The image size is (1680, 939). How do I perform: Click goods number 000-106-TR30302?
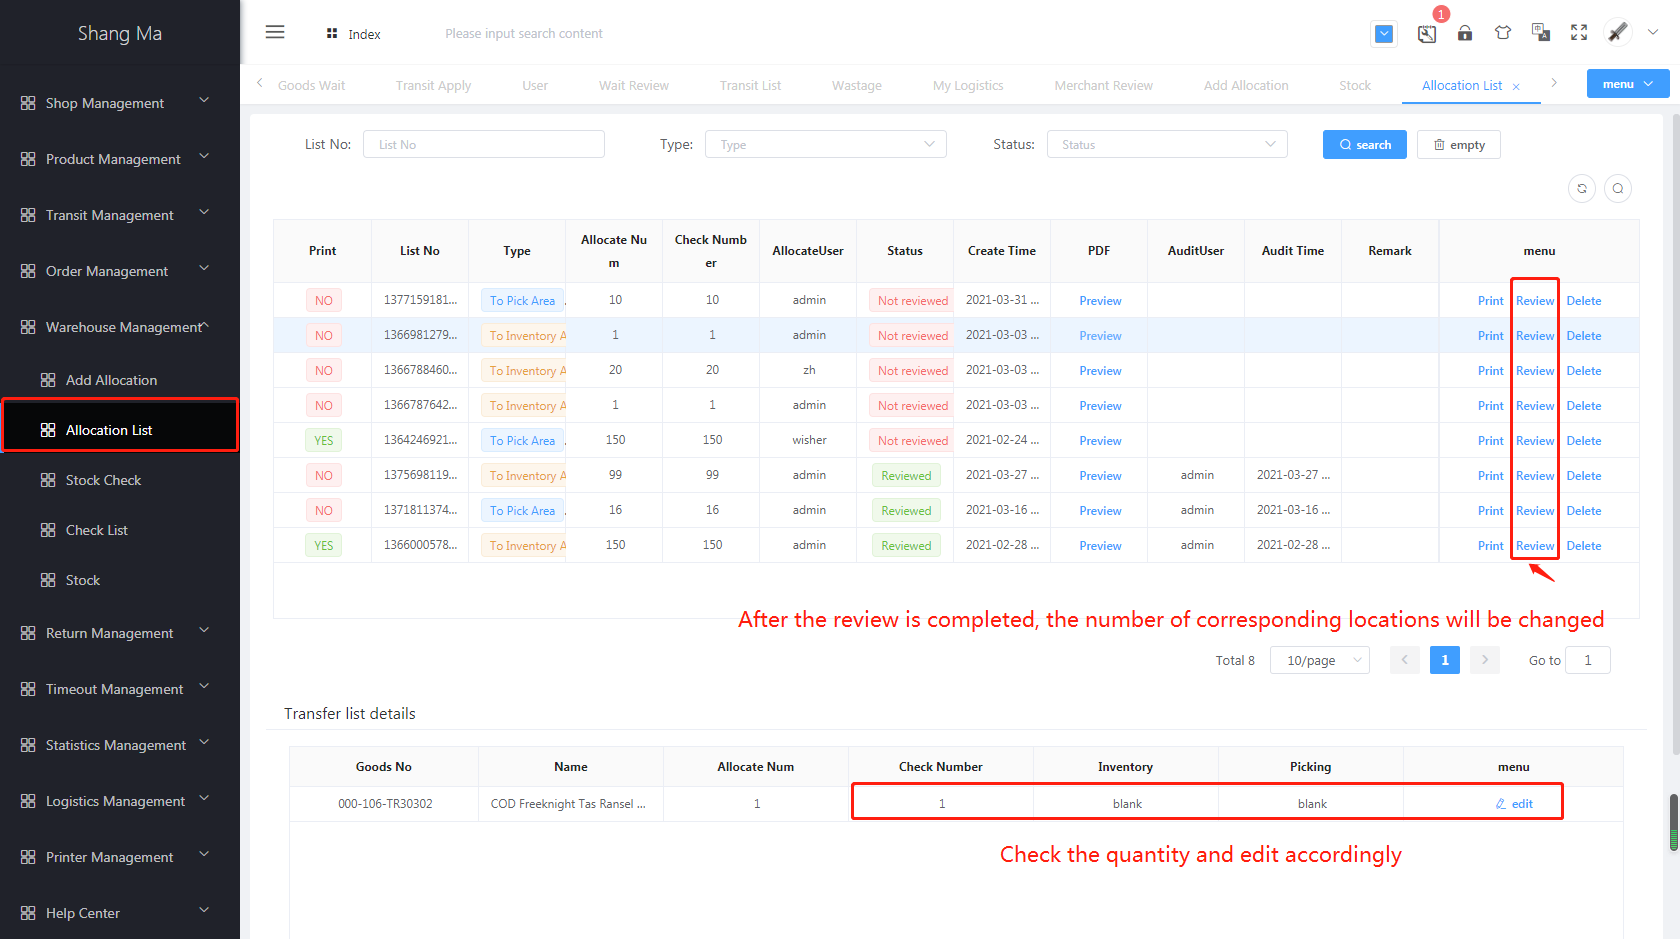pyautogui.click(x=385, y=804)
